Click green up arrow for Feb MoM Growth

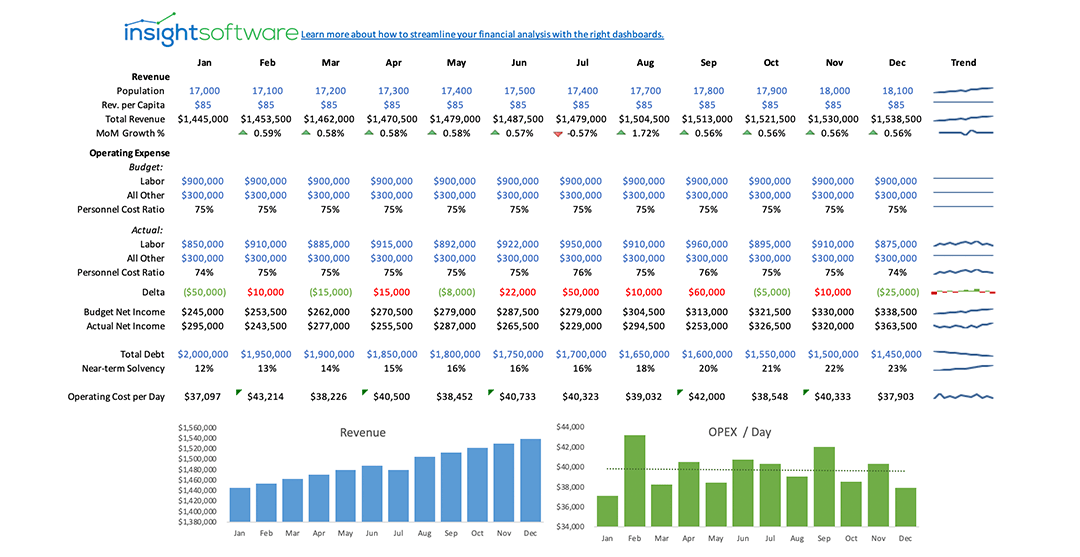point(242,132)
